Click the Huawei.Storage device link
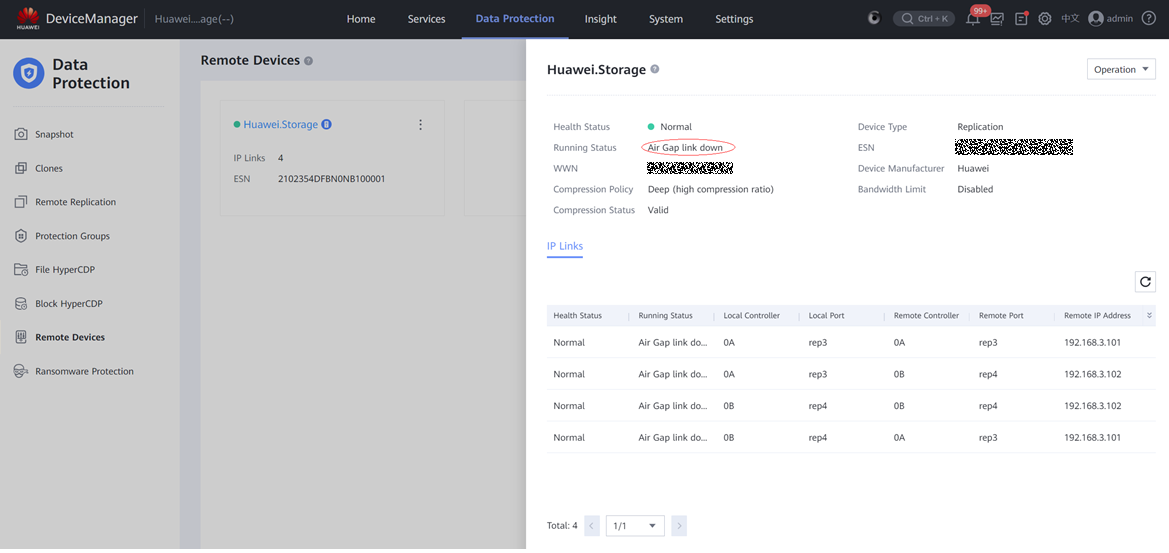 (x=280, y=125)
